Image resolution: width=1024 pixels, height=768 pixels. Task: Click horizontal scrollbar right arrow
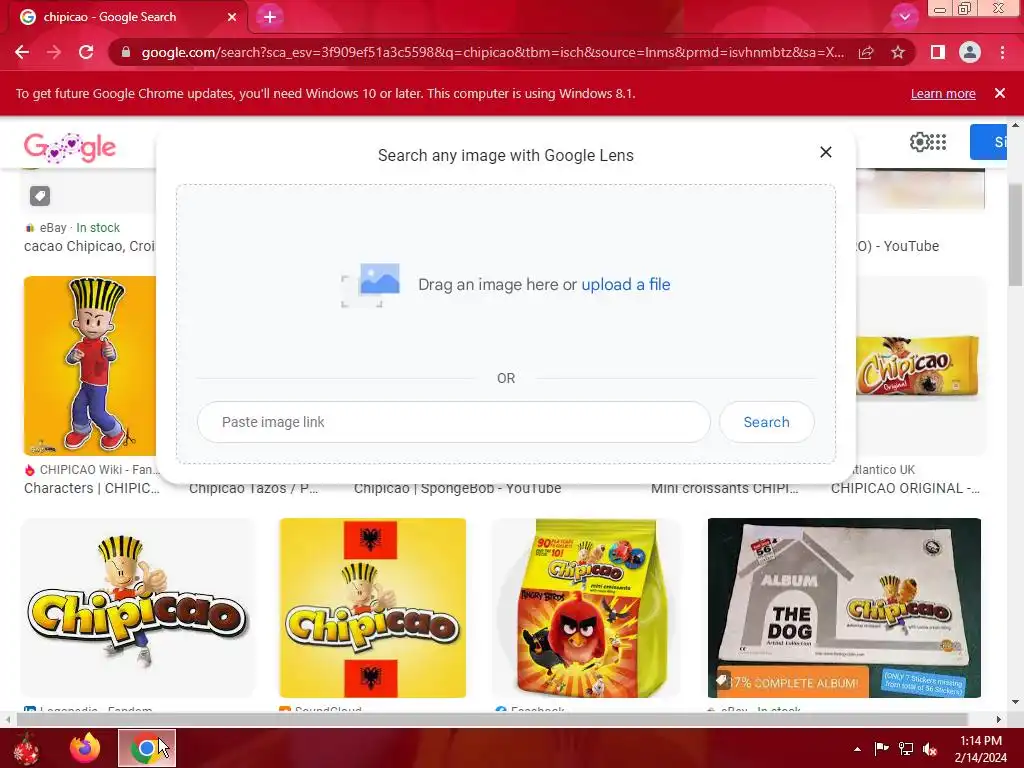pos(999,720)
